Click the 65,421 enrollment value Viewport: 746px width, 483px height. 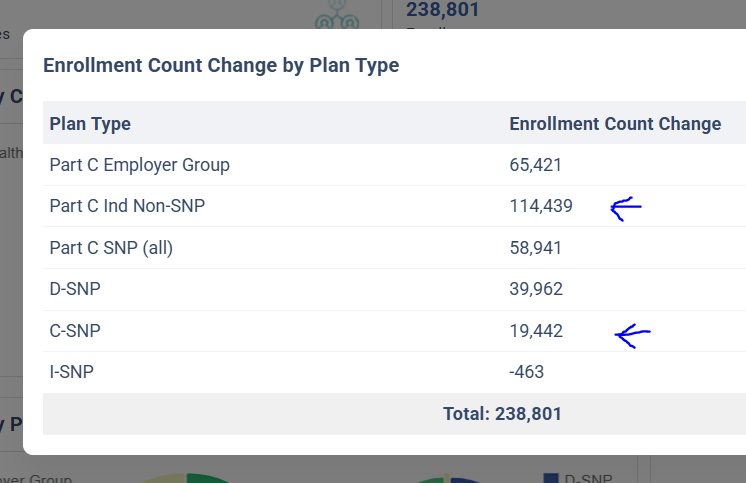click(536, 165)
